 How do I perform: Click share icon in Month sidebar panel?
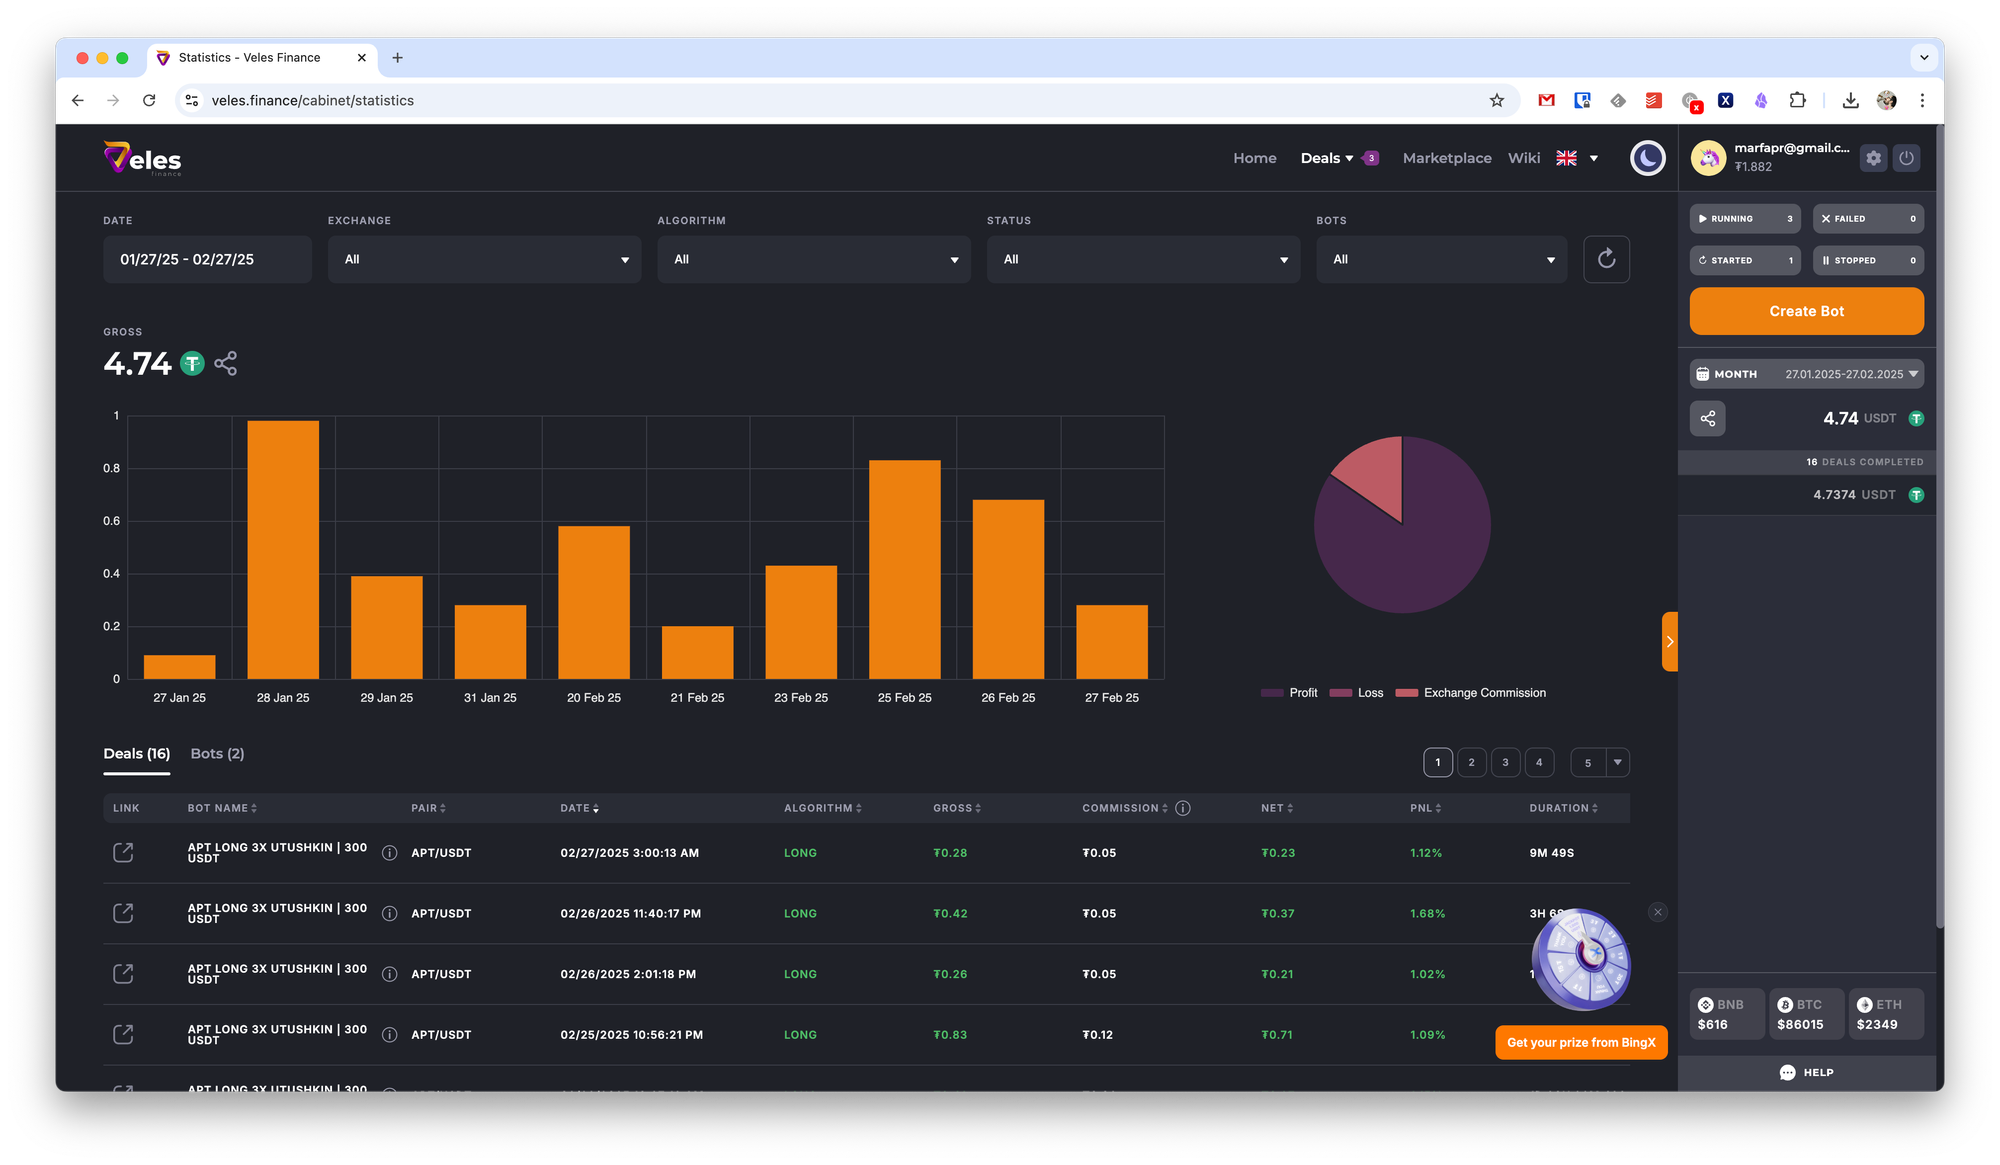point(1708,418)
